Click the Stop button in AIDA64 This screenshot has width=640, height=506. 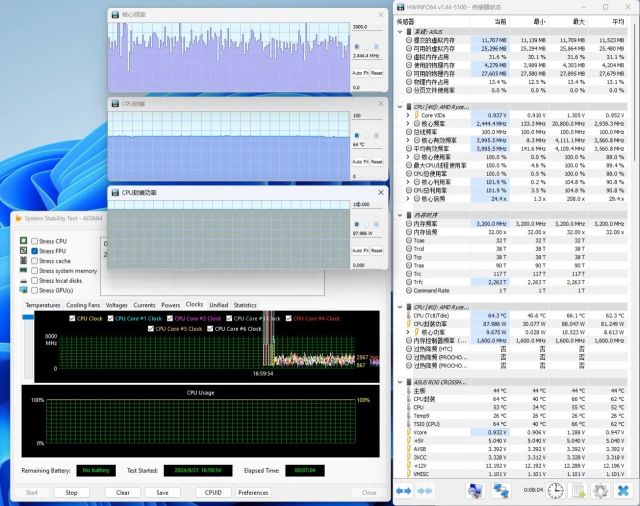(x=71, y=493)
